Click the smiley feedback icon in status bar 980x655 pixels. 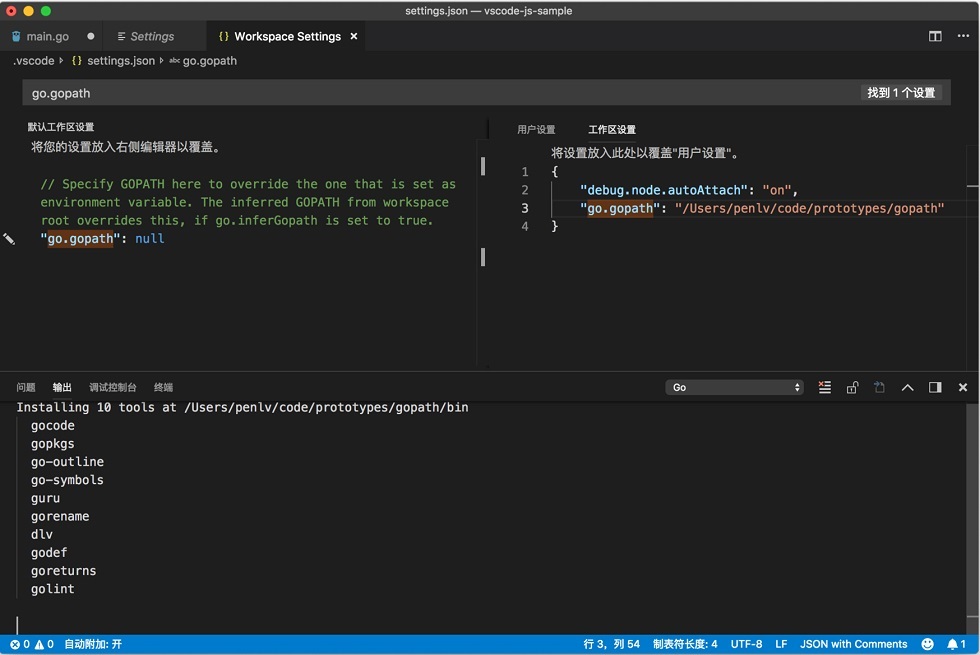point(928,644)
